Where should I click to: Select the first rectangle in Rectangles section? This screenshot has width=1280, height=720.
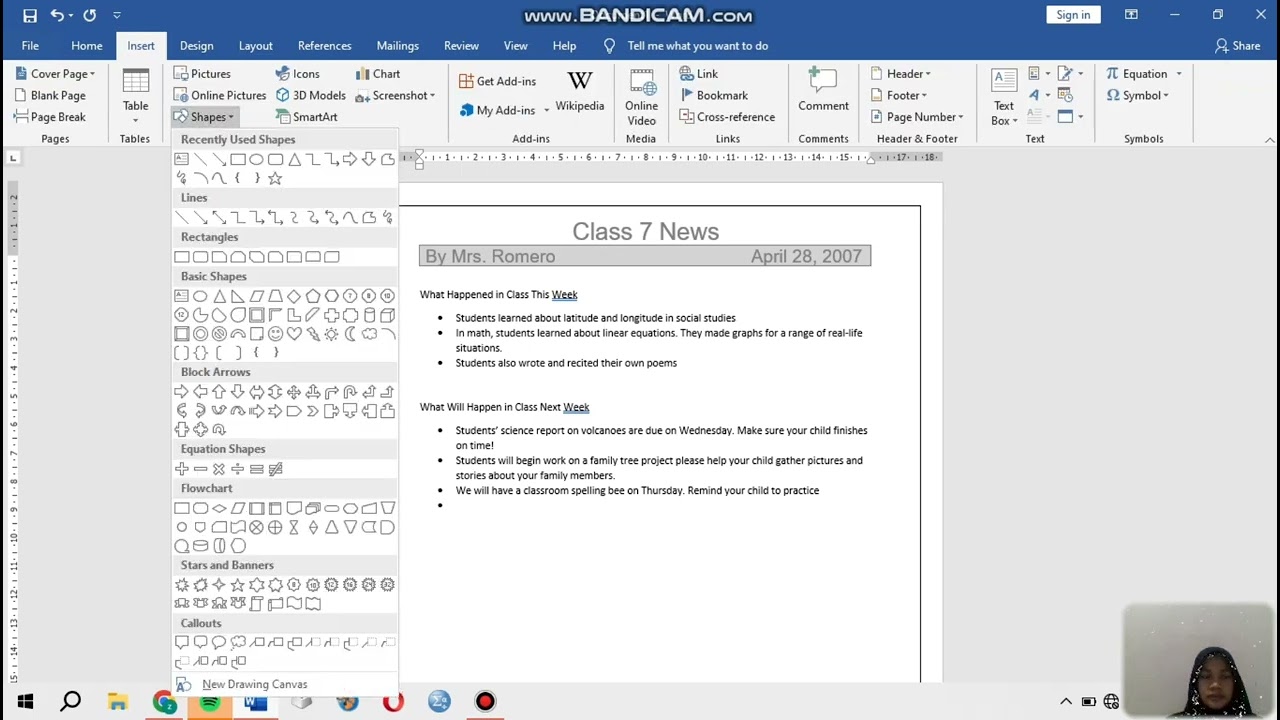click(182, 257)
